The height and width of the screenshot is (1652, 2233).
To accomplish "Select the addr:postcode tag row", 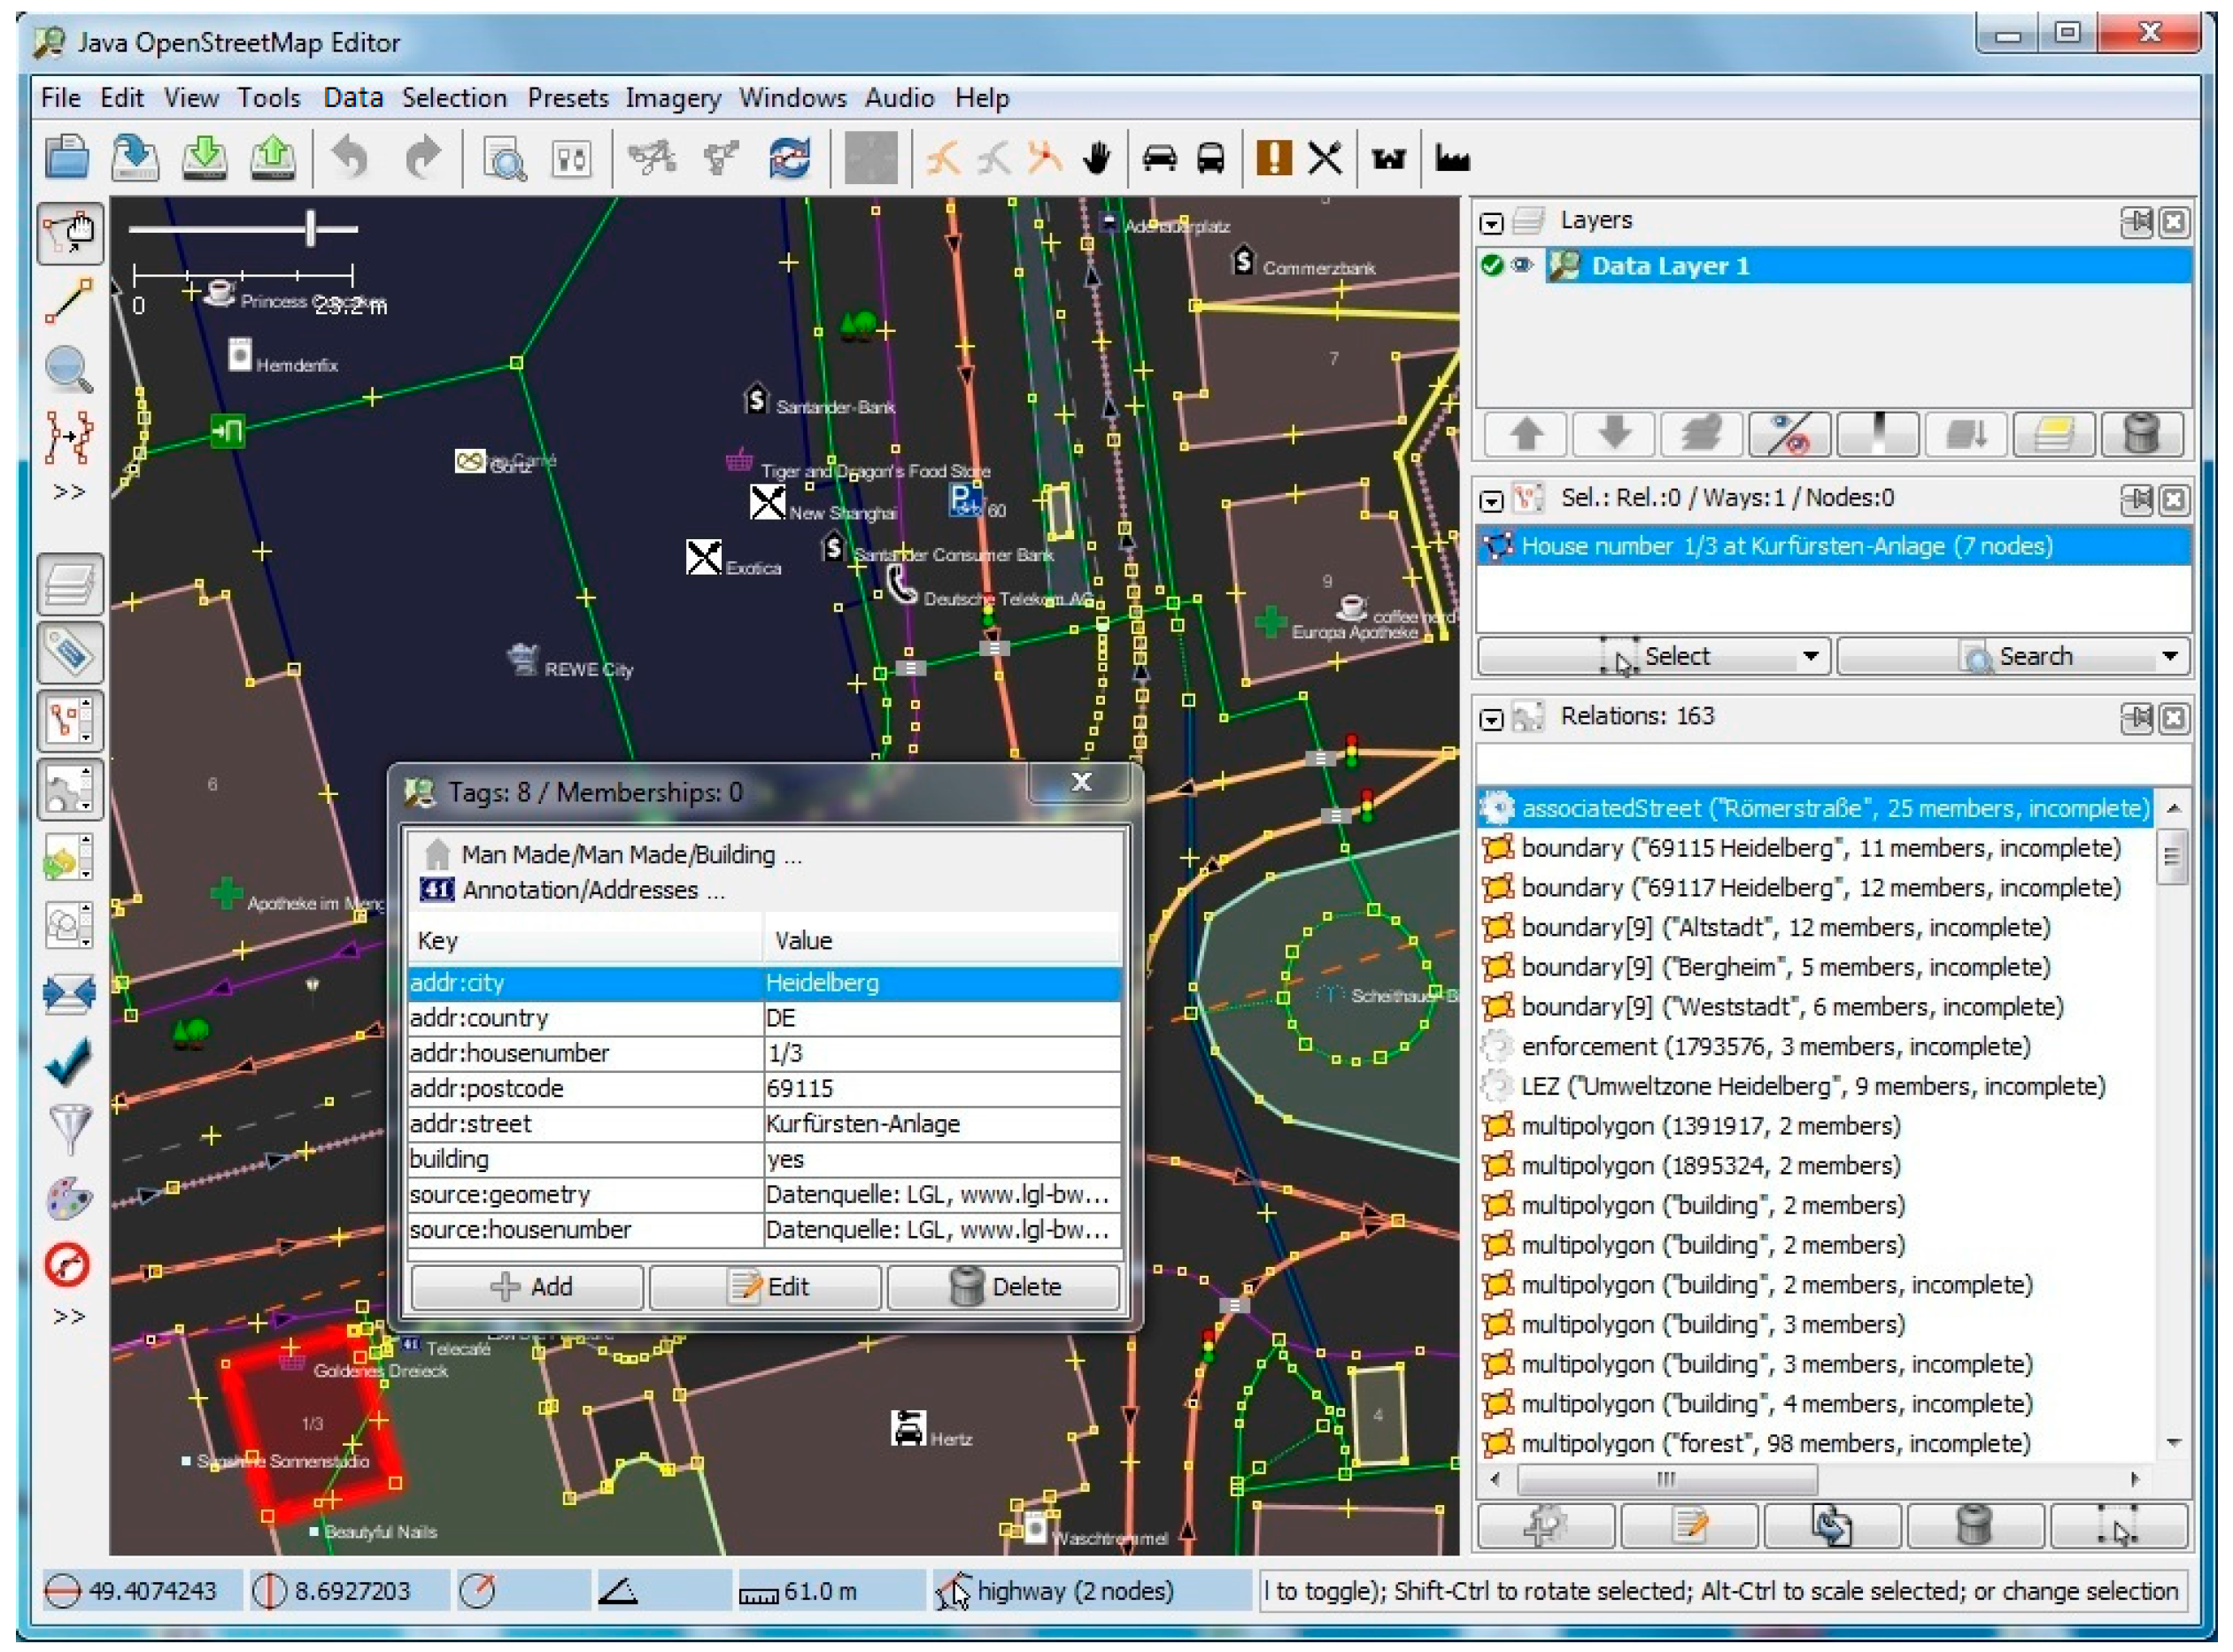I will tap(764, 1089).
